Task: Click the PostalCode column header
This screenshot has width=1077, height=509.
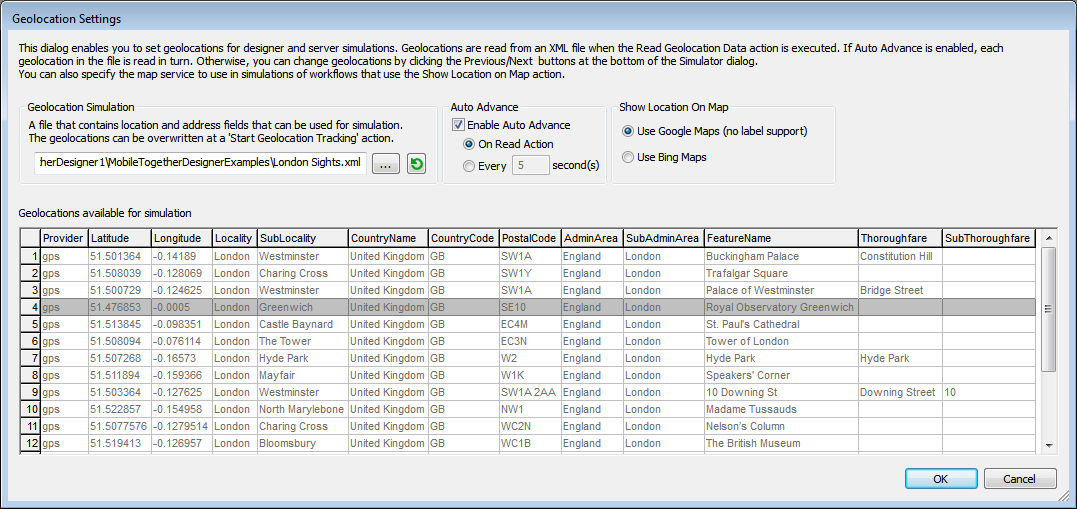Action: tap(529, 238)
